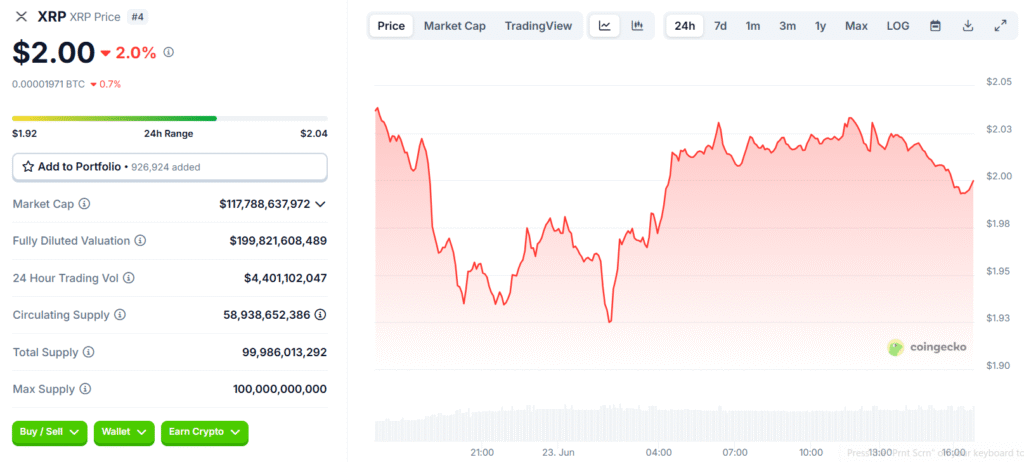The height and width of the screenshot is (462, 1024).
Task: Click the $2.00 price value
Action: coord(54,52)
